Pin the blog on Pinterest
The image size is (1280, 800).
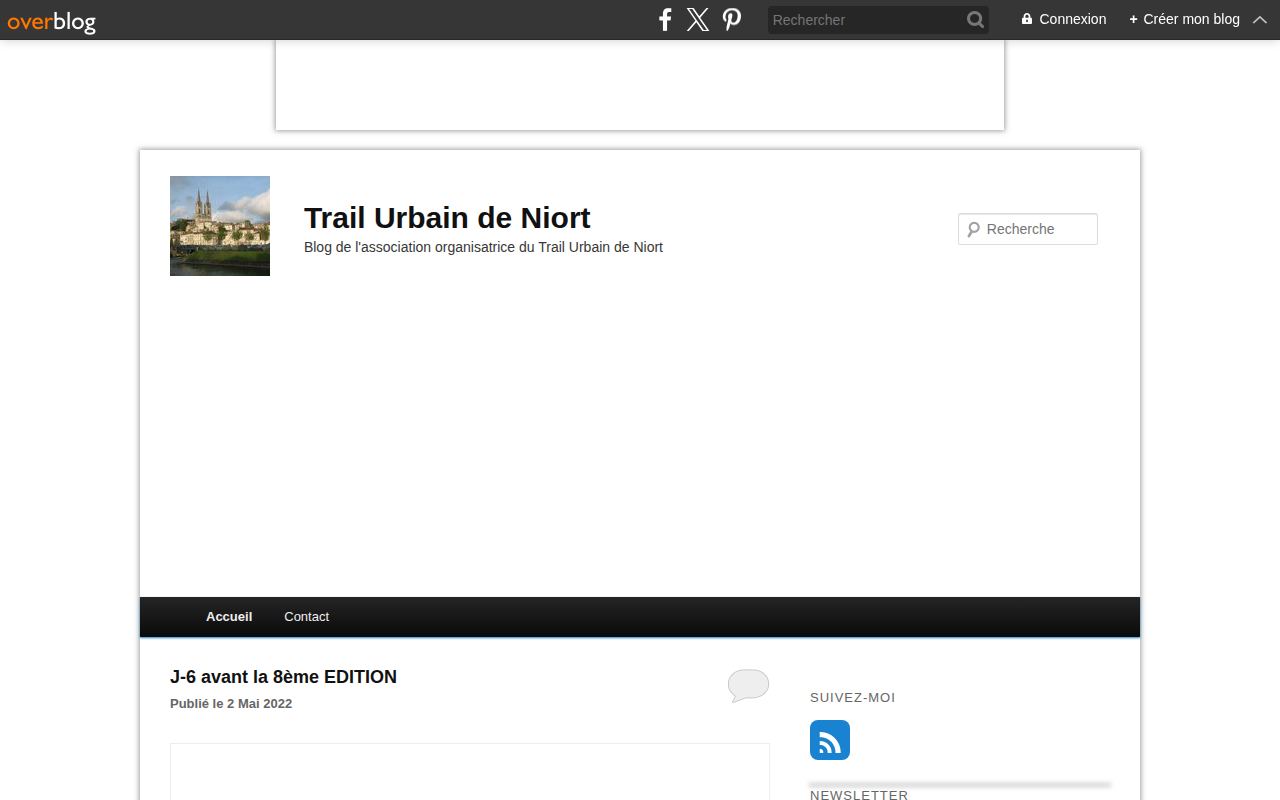pyautogui.click(x=732, y=19)
